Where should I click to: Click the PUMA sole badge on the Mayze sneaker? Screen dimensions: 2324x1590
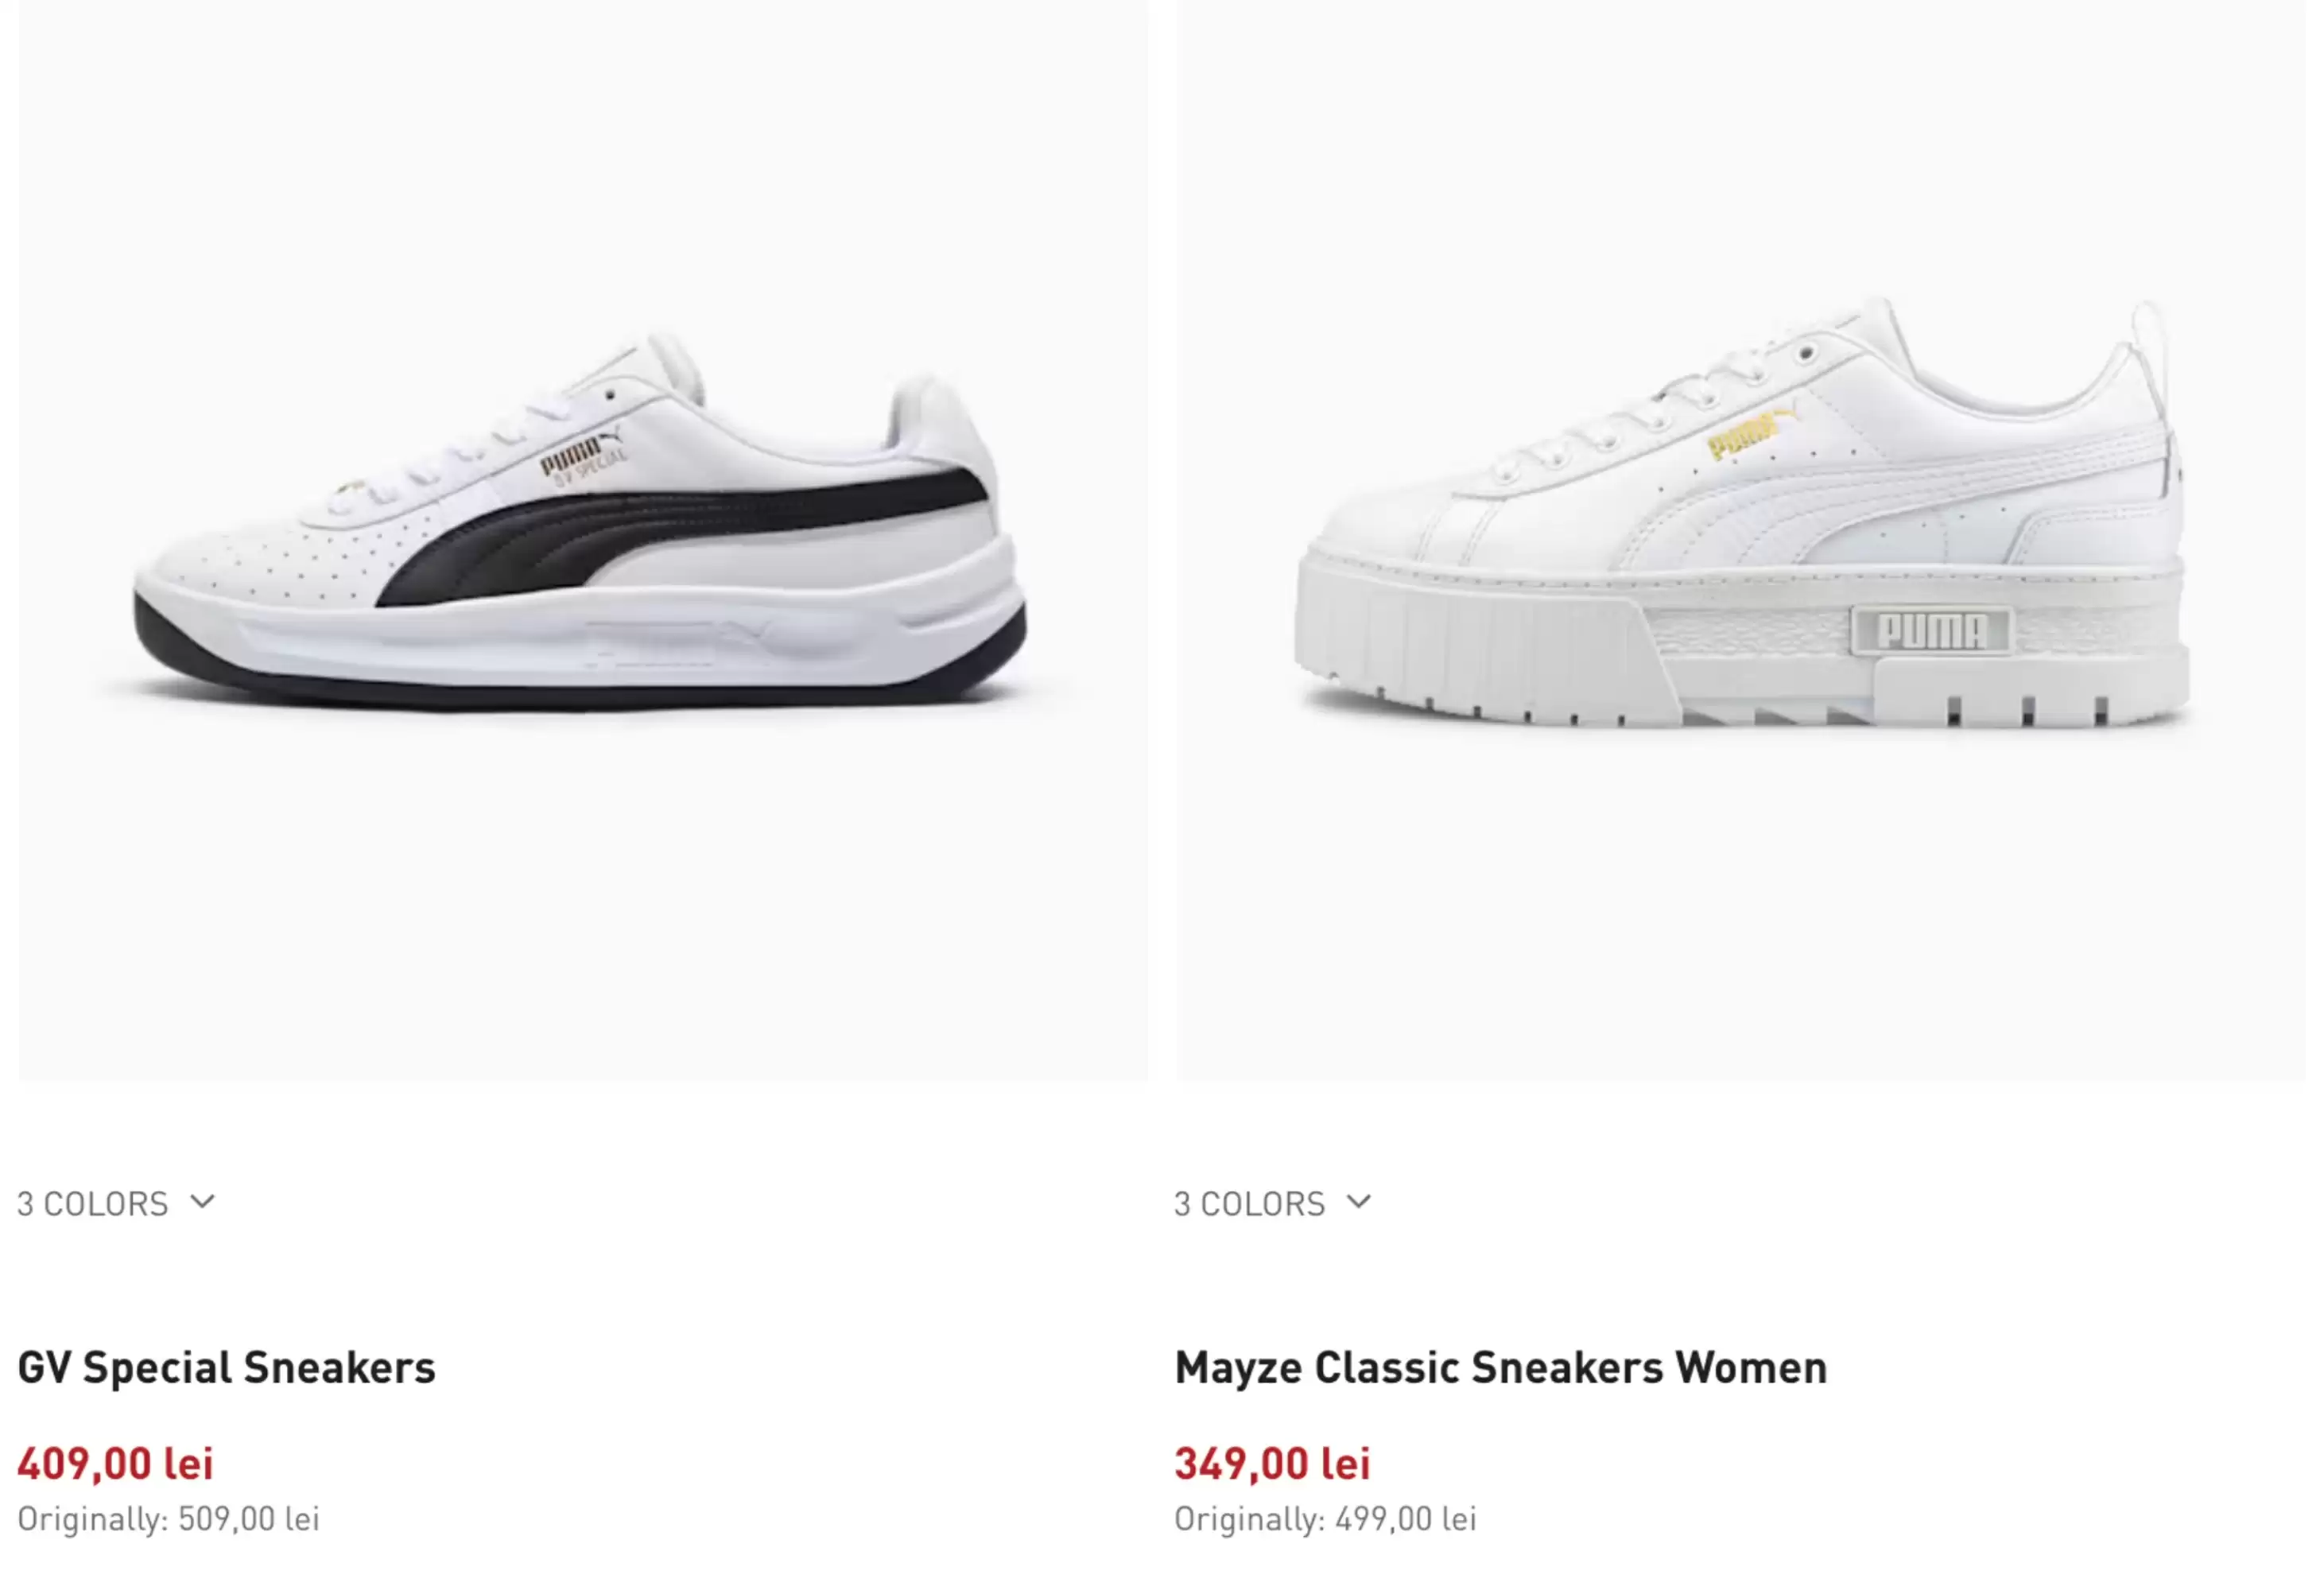[x=1931, y=631]
